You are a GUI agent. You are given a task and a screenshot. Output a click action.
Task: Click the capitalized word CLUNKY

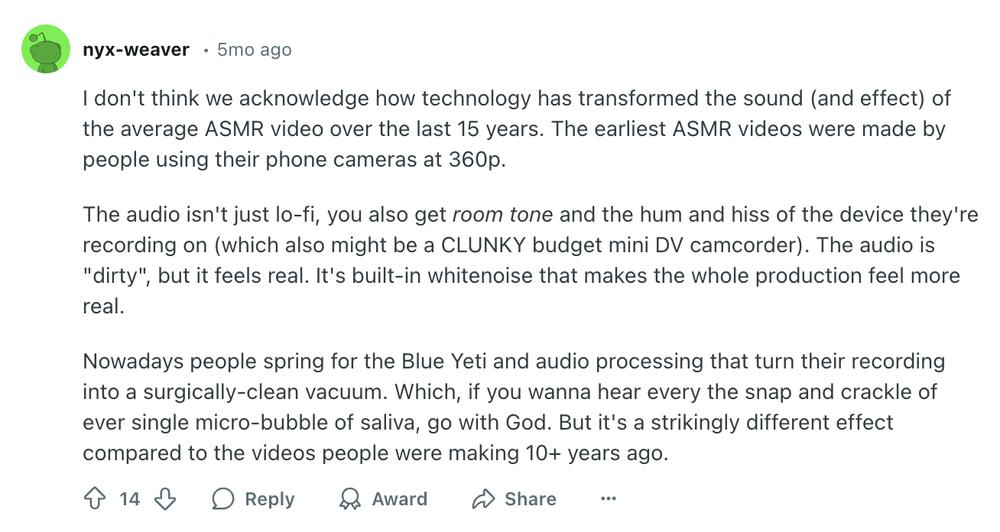point(483,245)
